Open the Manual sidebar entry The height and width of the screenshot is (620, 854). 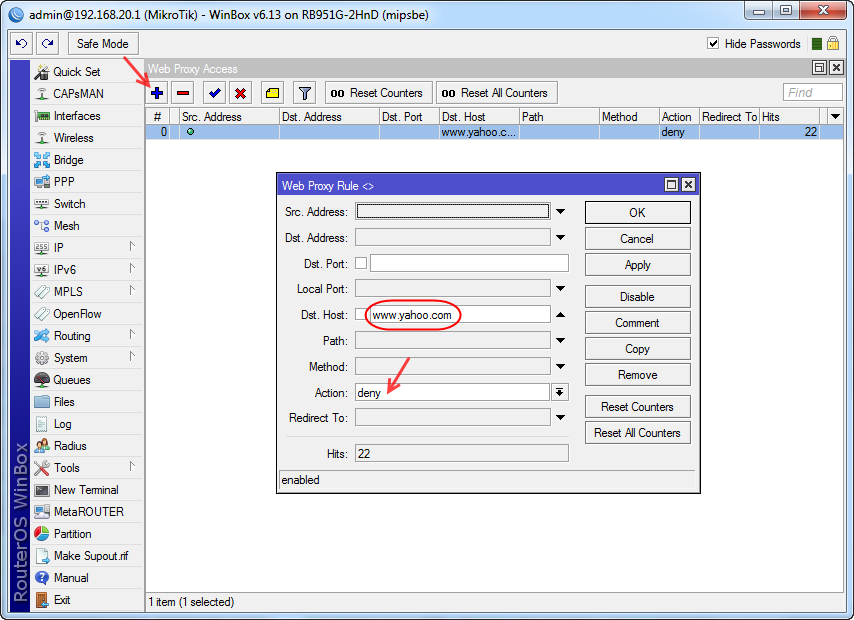click(x=71, y=578)
